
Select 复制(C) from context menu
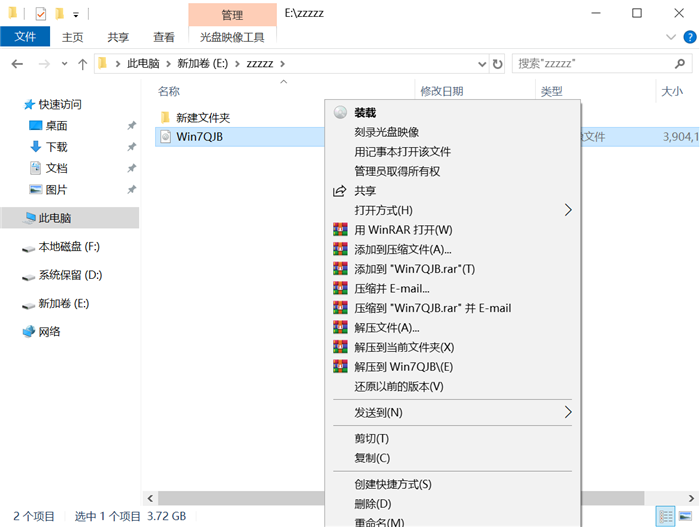(x=372, y=458)
